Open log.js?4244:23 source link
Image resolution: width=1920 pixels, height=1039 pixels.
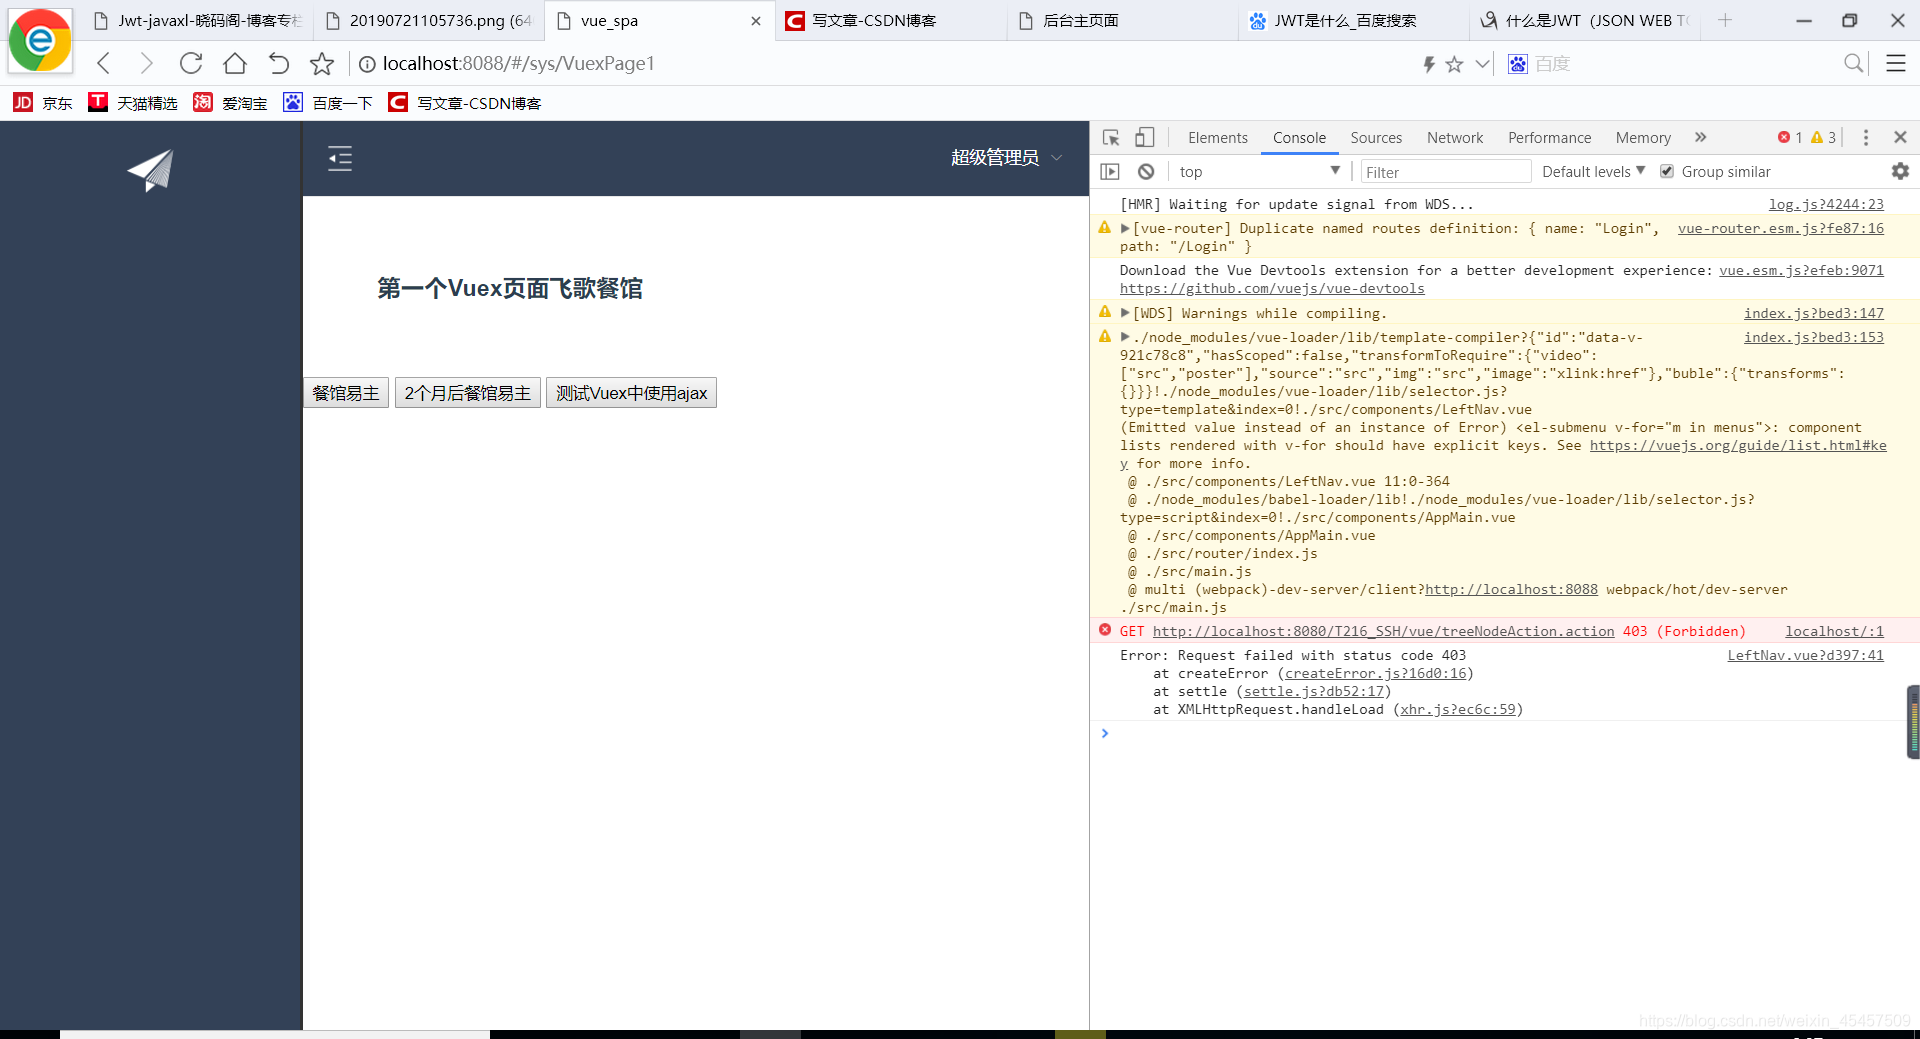pos(1826,205)
